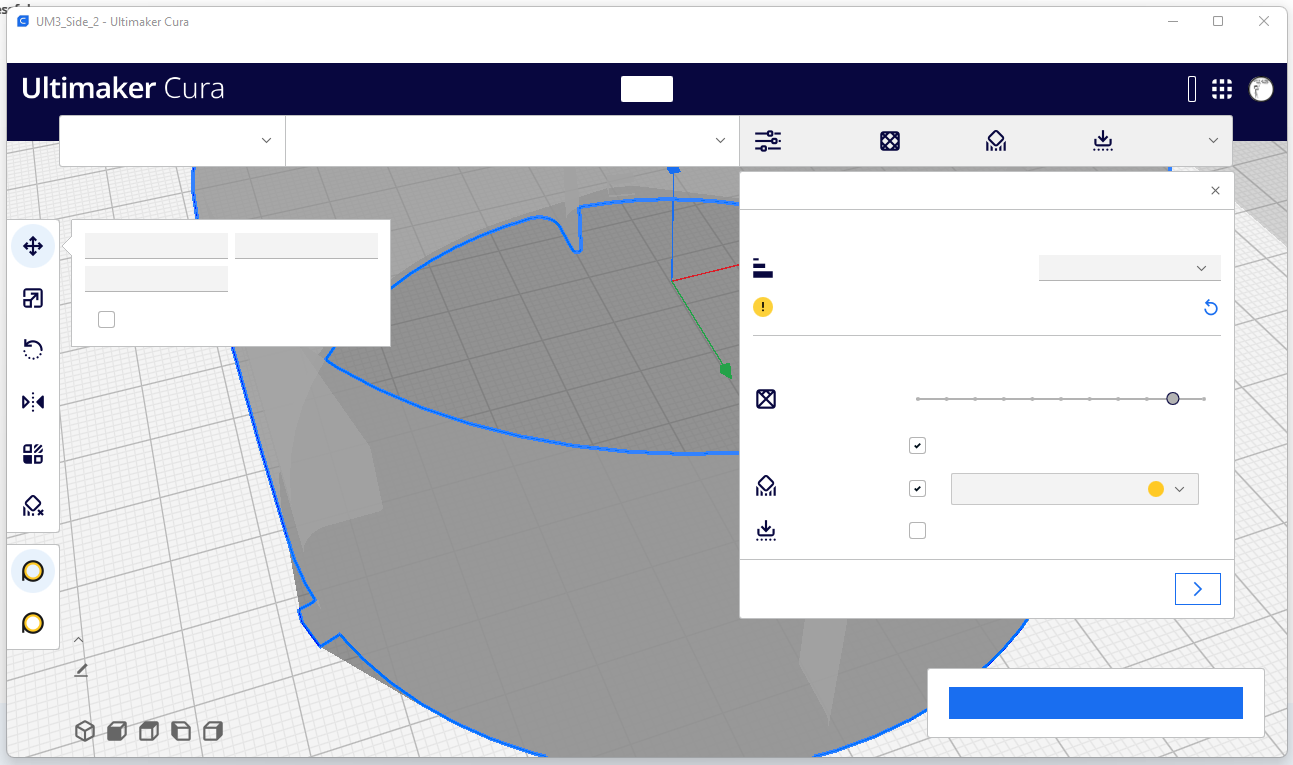Open the Per Model Settings tool
This screenshot has width=1293, height=765.
tap(33, 453)
